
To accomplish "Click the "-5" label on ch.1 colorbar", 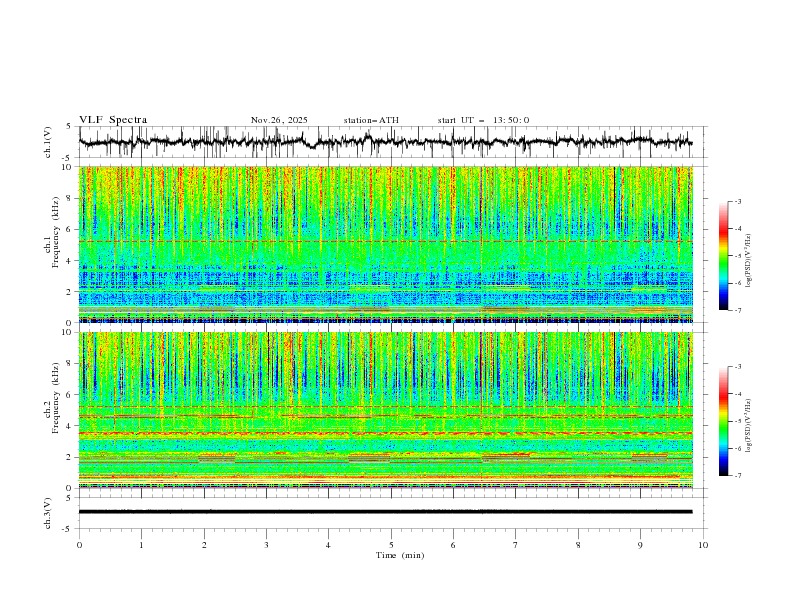I will [x=737, y=256].
